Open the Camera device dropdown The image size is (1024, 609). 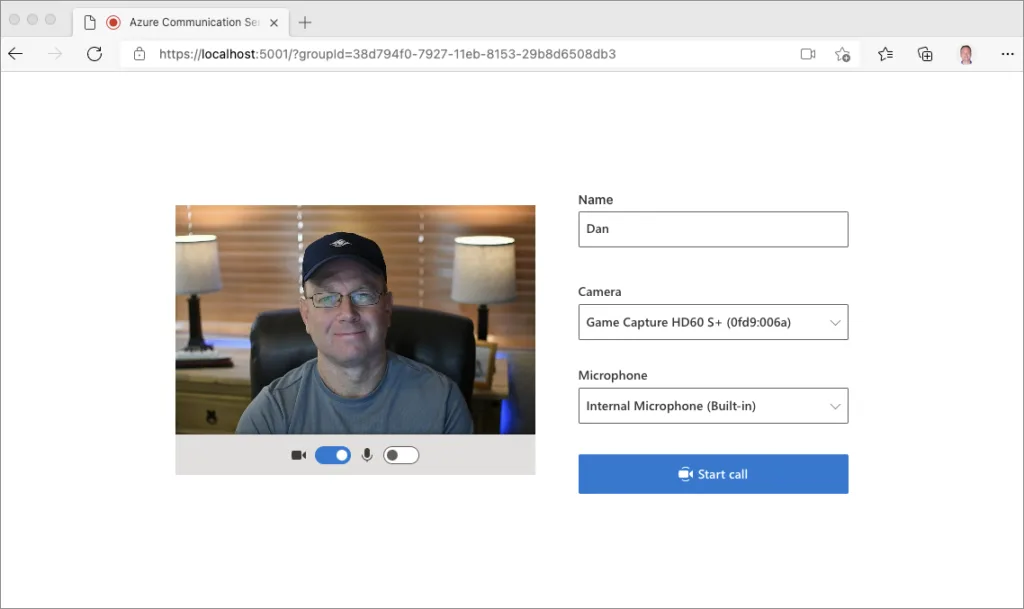tap(713, 322)
